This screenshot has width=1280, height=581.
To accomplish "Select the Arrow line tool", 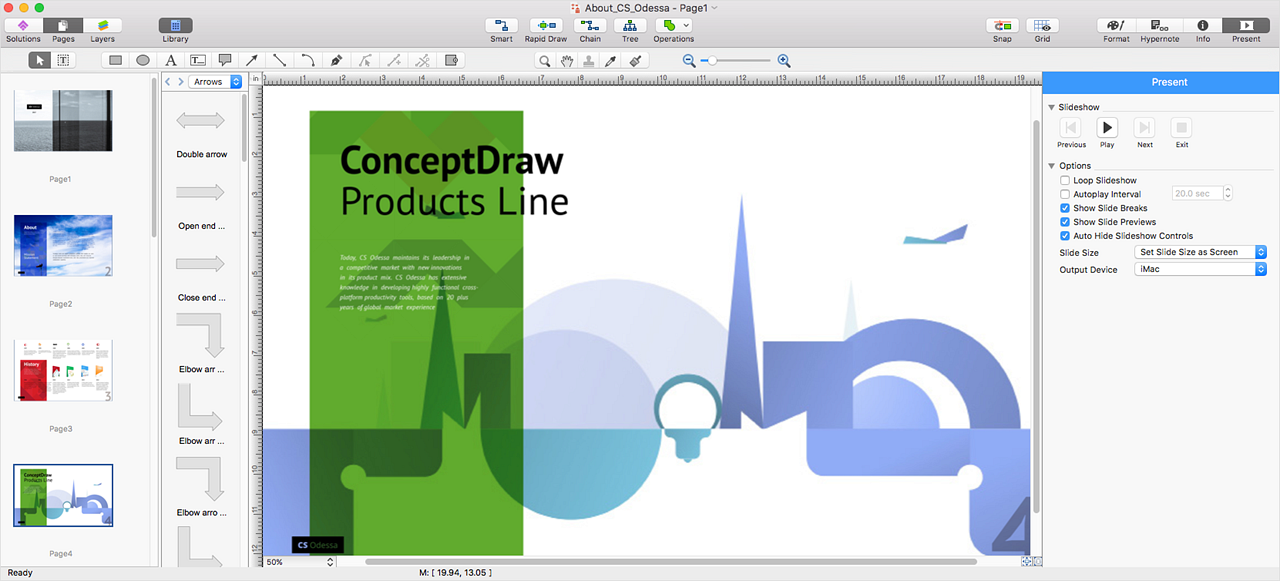I will pos(253,60).
